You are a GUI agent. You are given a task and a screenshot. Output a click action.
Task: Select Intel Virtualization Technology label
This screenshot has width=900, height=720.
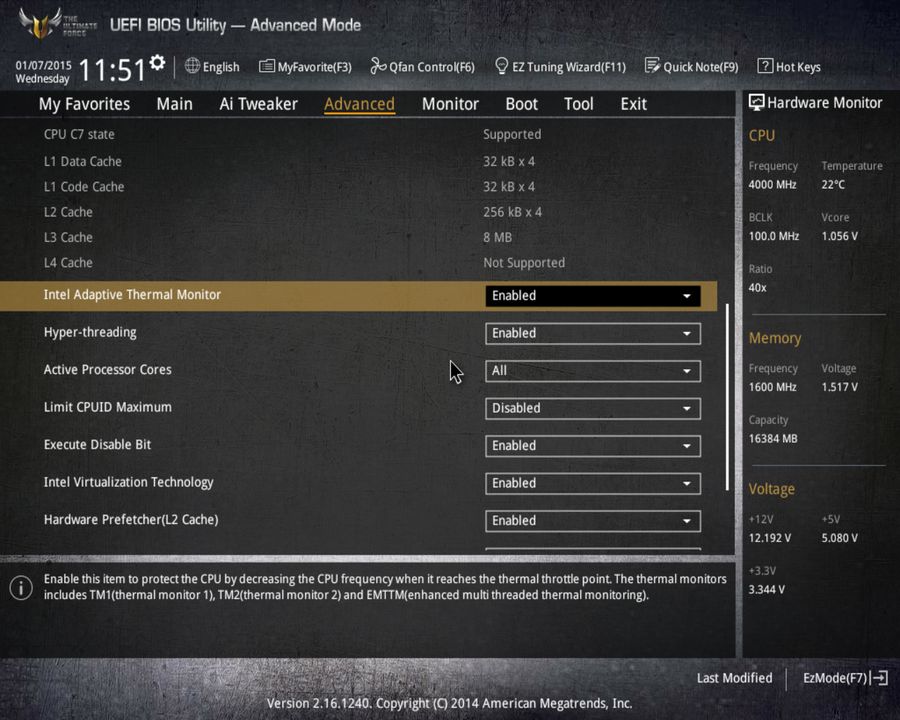tap(129, 482)
